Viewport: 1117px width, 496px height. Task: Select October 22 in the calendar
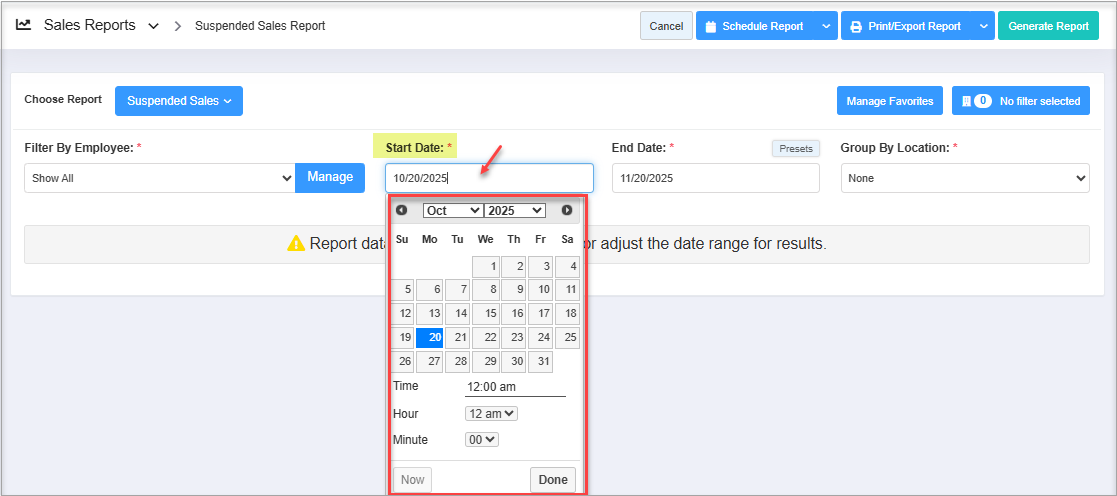point(487,338)
